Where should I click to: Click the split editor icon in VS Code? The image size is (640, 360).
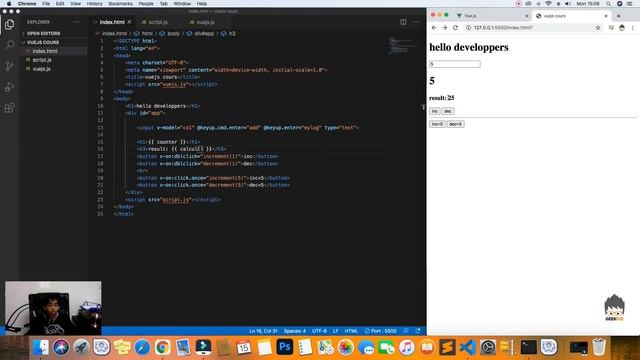click(403, 22)
